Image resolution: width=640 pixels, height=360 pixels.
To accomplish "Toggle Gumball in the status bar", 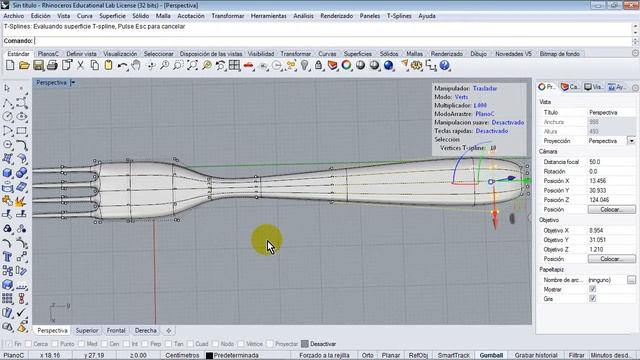I will 491,356.
